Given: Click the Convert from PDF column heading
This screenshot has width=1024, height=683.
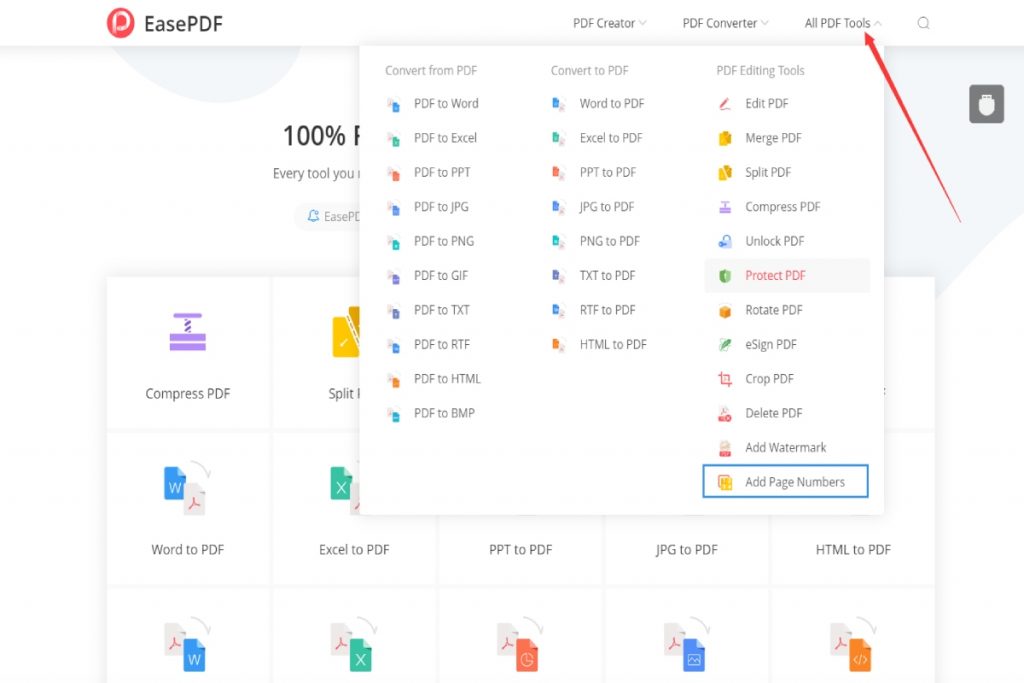Looking at the screenshot, I should pyautogui.click(x=431, y=71).
